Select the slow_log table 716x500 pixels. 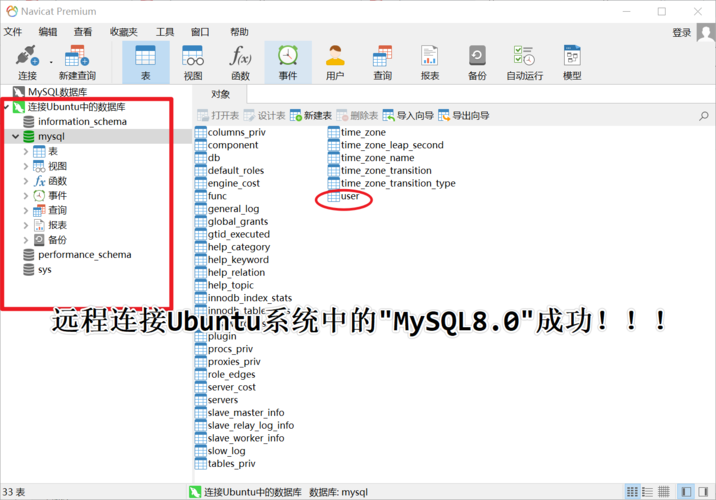(221, 451)
